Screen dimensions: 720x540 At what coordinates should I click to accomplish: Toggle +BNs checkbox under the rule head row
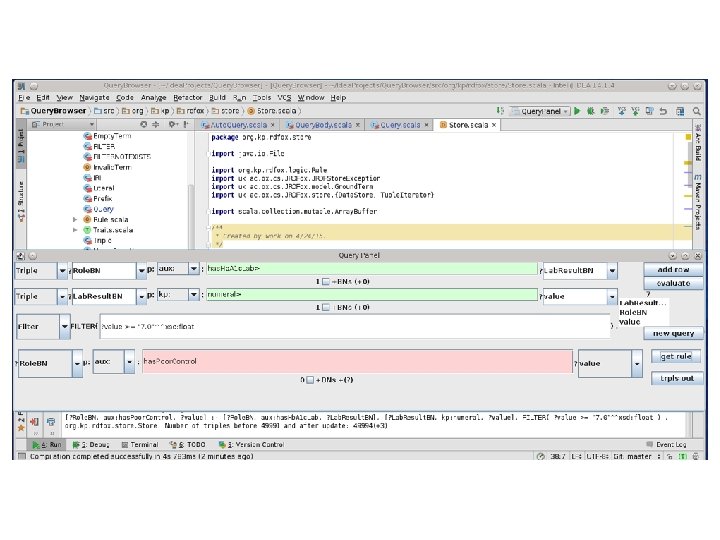tap(310, 380)
